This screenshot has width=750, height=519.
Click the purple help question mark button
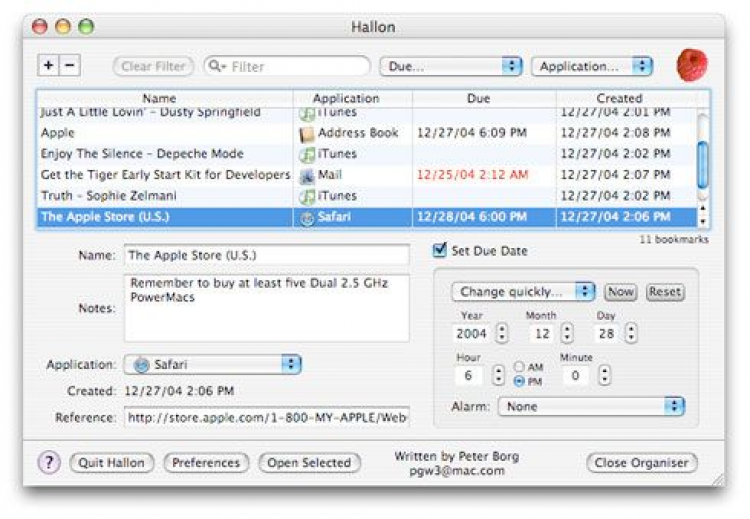(x=49, y=463)
